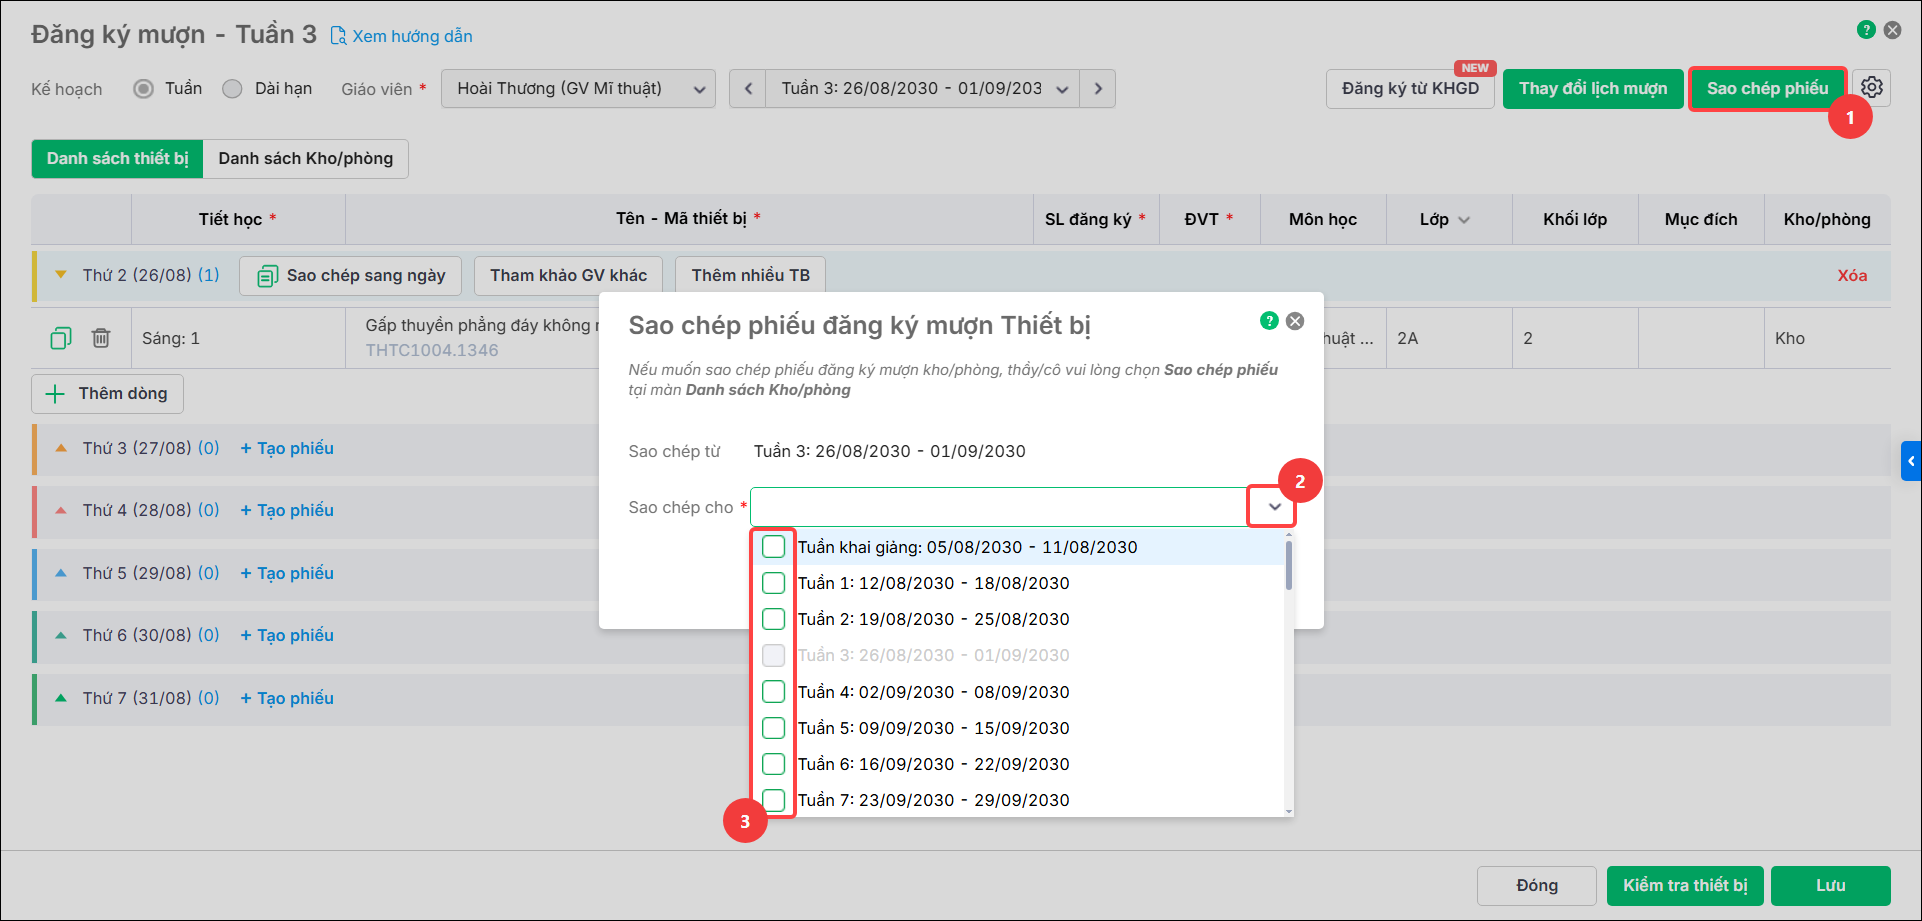This screenshot has height=921, width=1922.
Task: Switch to Danh sách thiết bị tab
Action: pos(118,159)
